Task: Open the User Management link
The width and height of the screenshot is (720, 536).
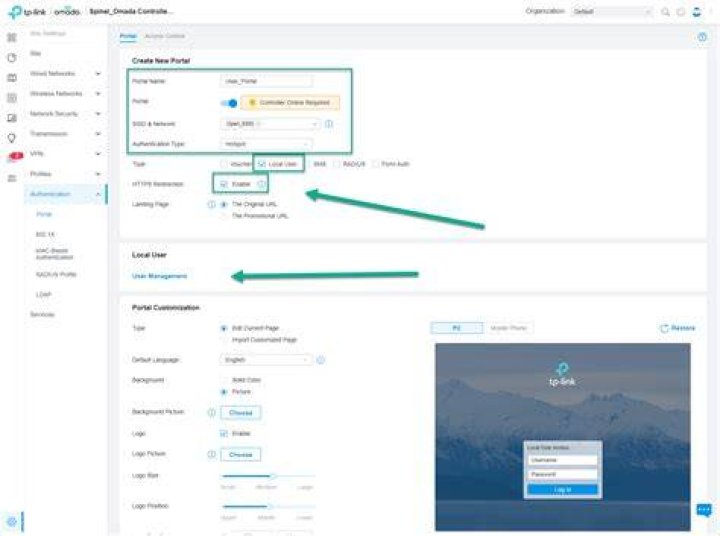Action: tap(159, 276)
